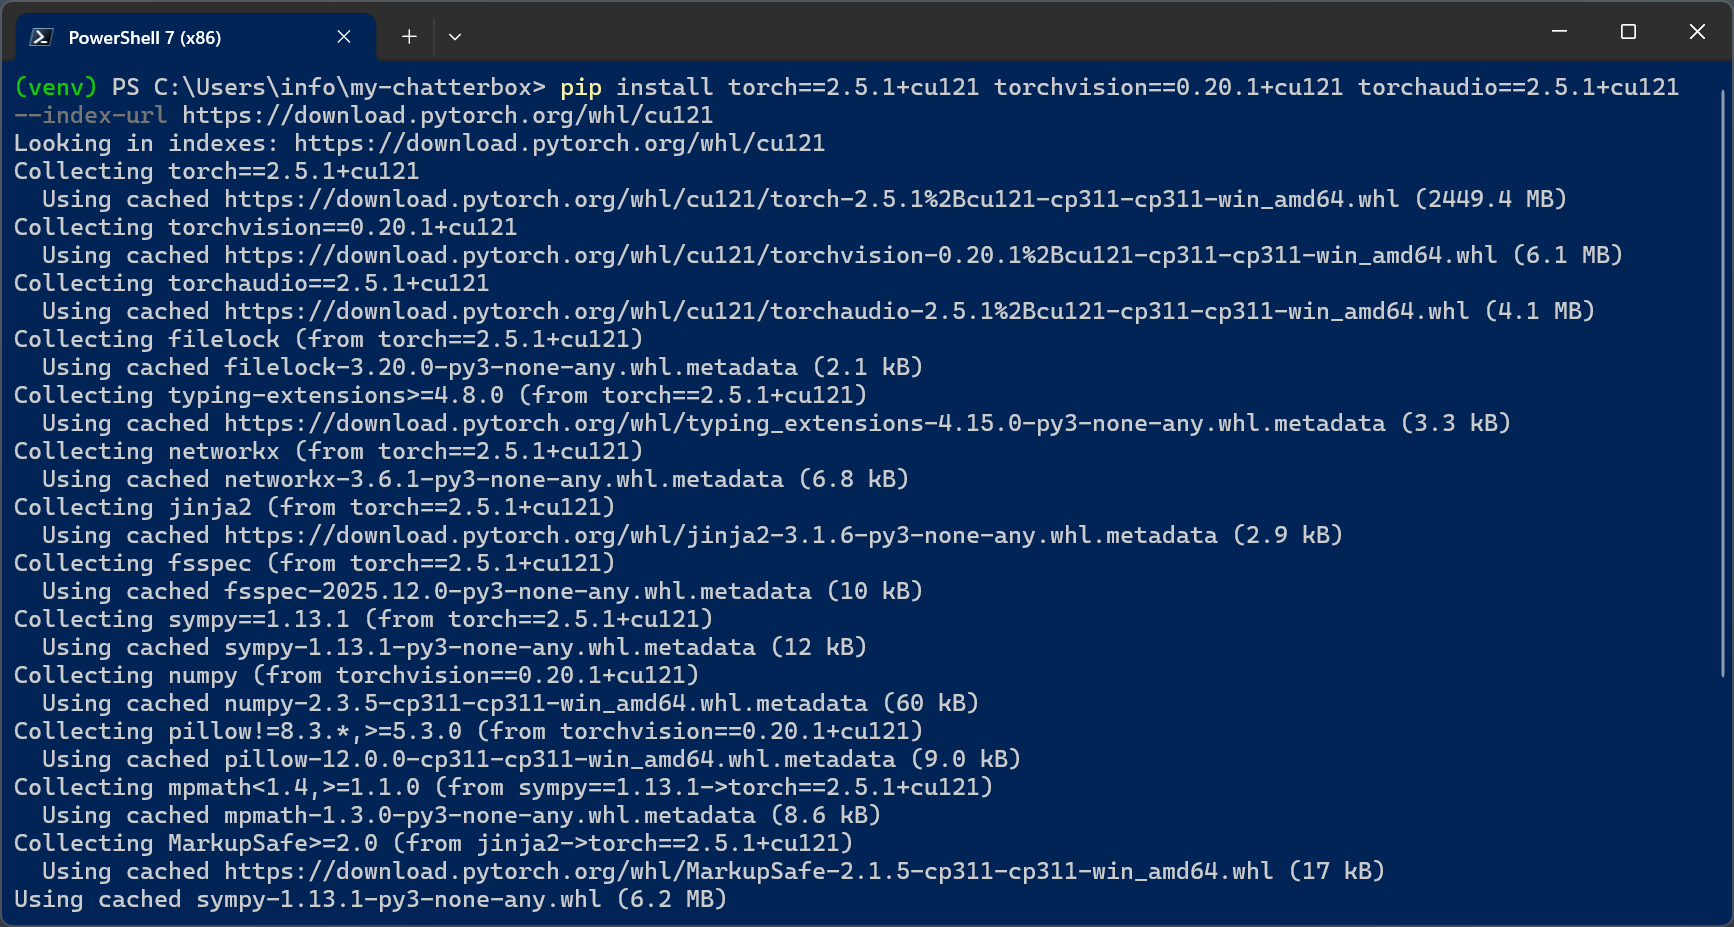Screen dimensions: 1734x927
Task: Click the index URL after --index-url
Action: pos(447,115)
